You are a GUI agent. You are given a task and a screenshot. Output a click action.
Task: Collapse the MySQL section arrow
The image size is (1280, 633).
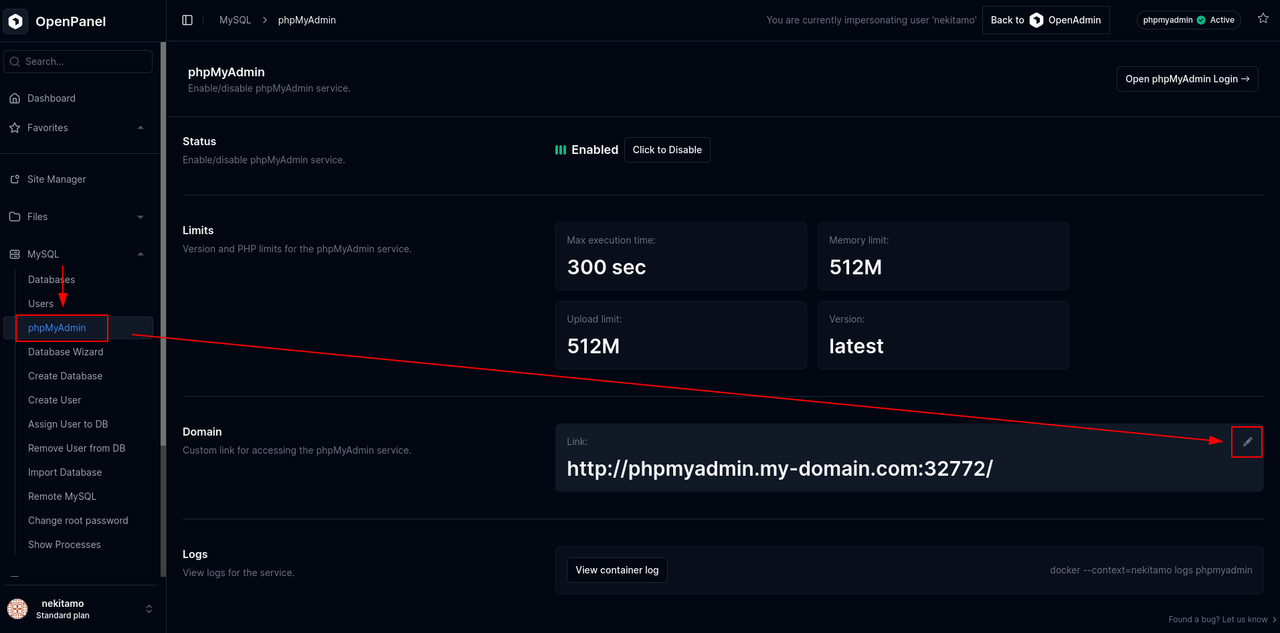click(140, 254)
